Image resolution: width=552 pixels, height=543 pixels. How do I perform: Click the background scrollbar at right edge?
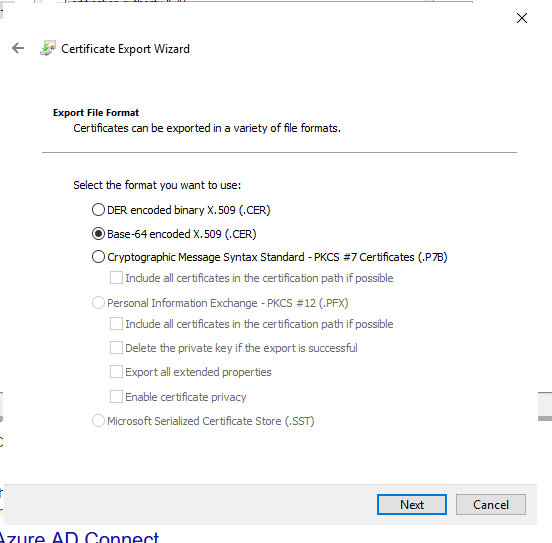coord(545,406)
